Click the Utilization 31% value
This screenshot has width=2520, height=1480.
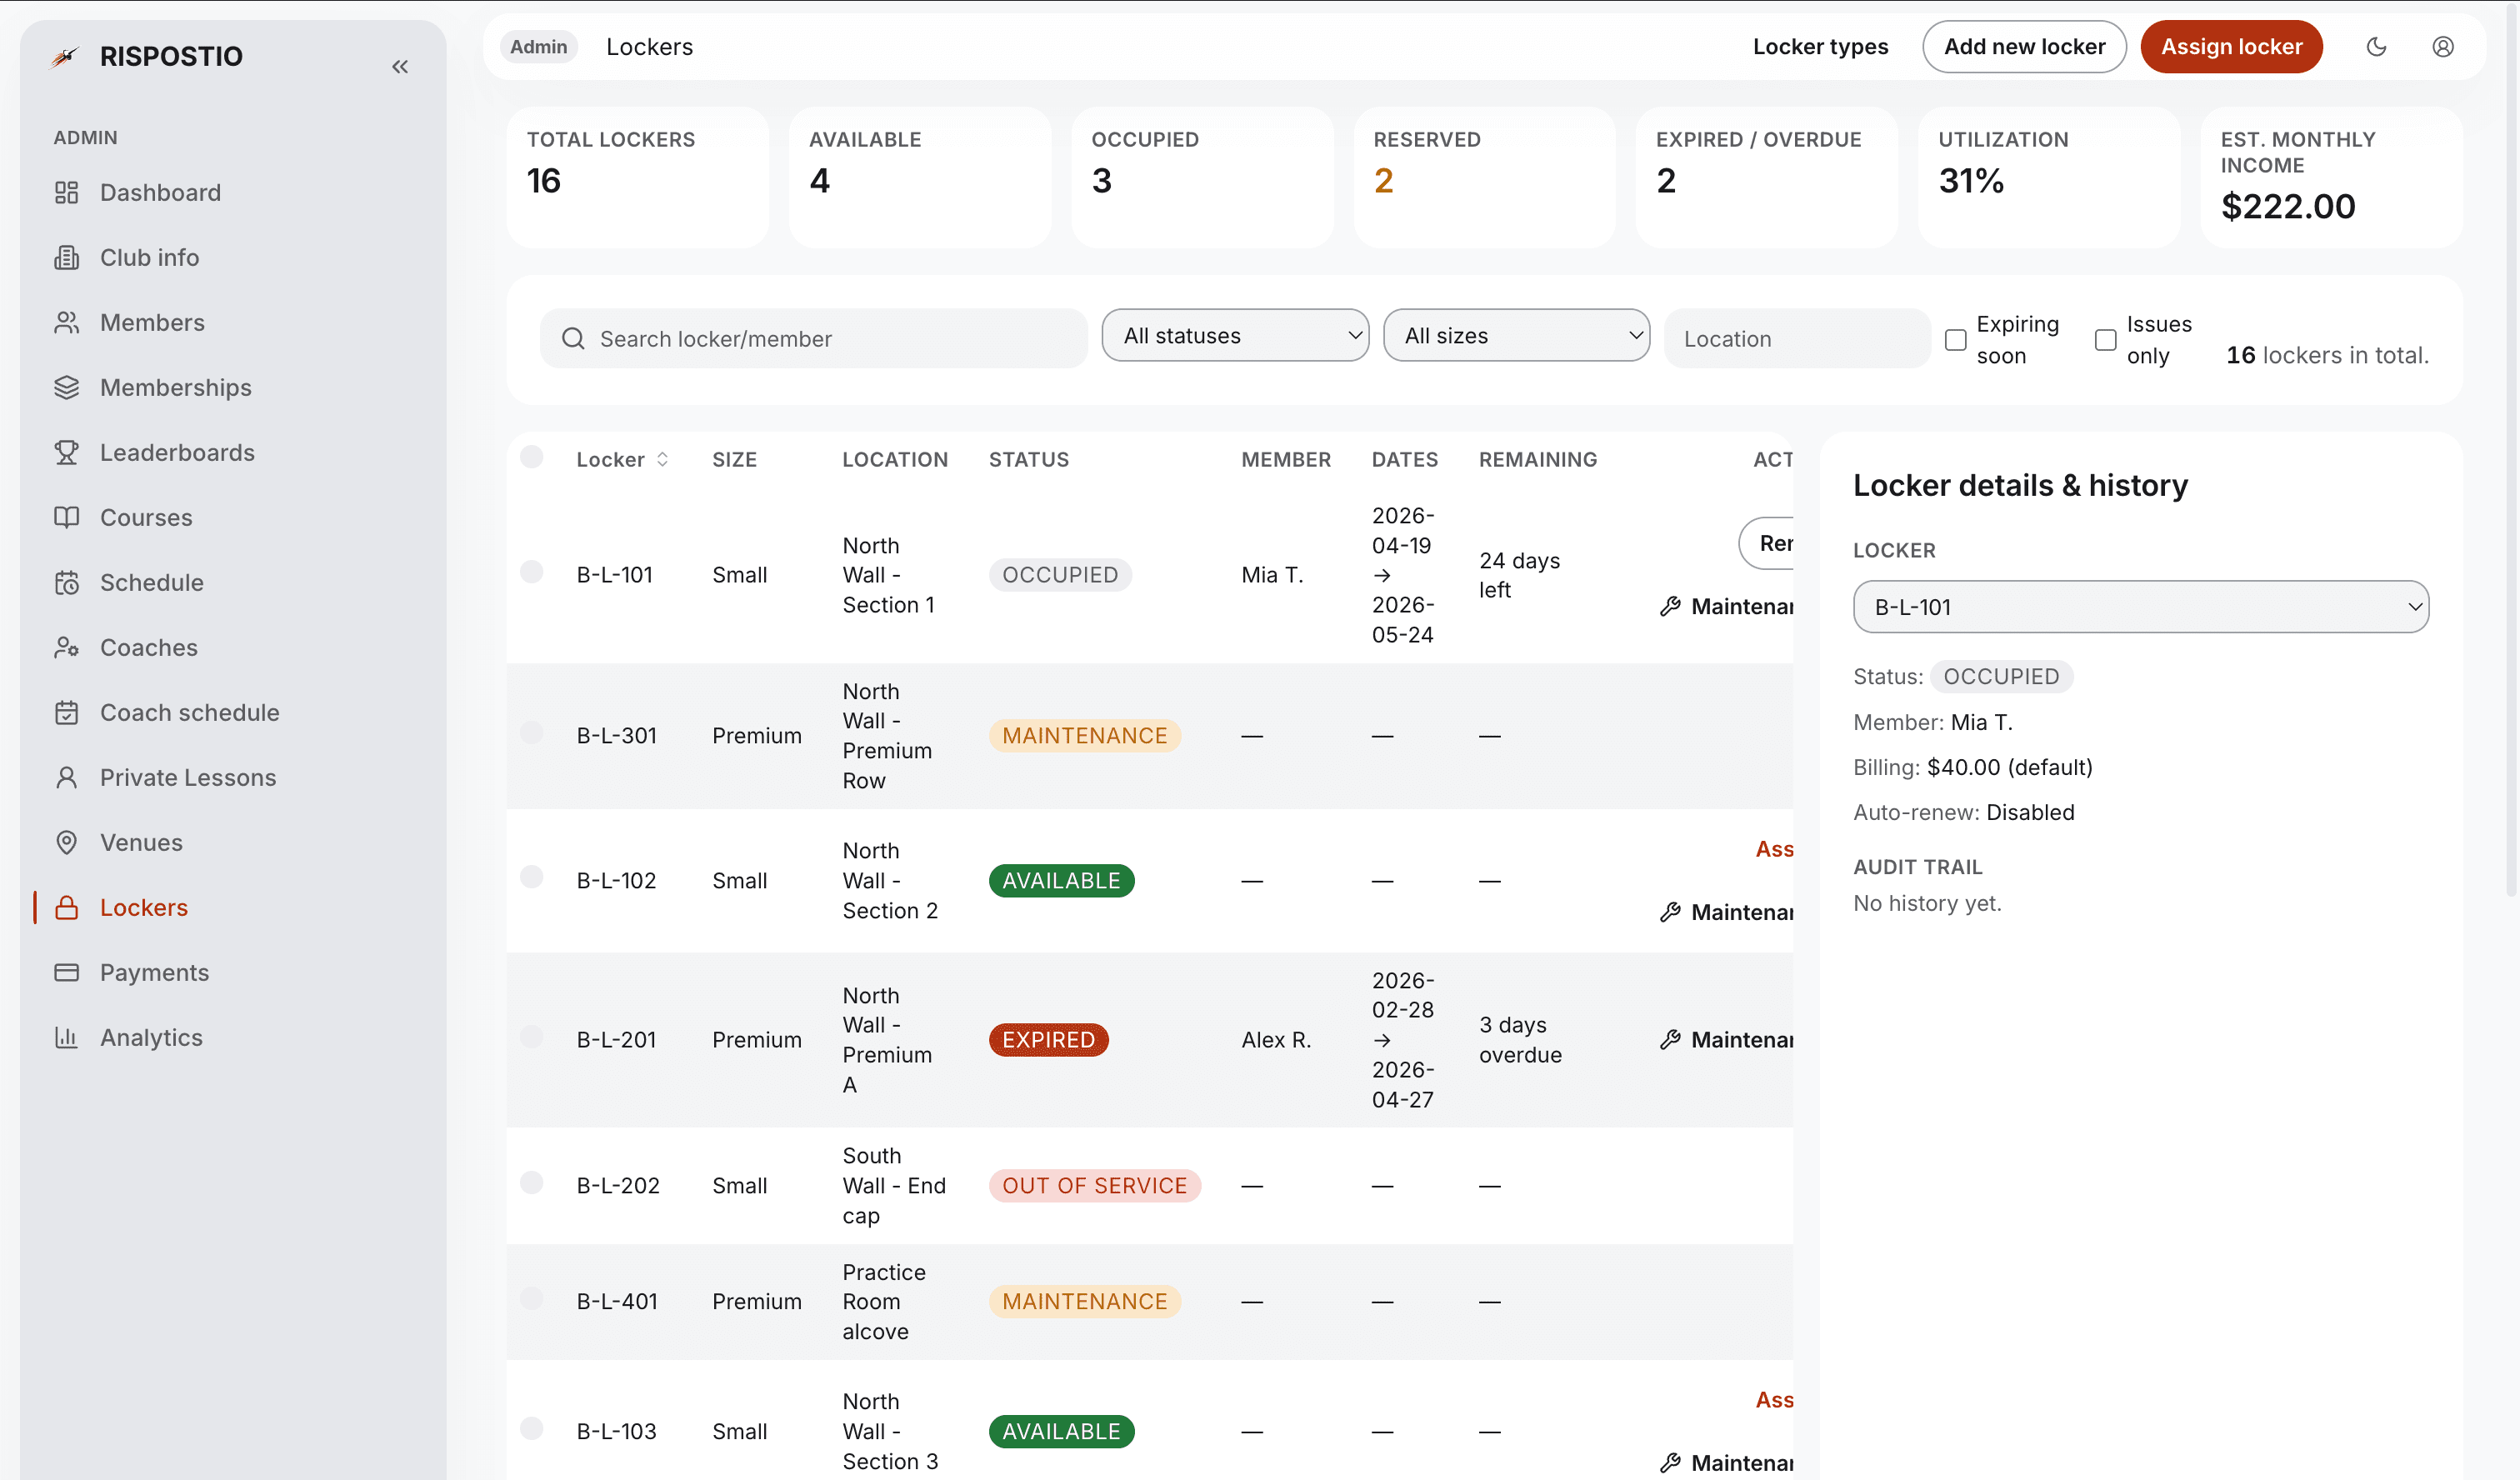click(x=1971, y=180)
